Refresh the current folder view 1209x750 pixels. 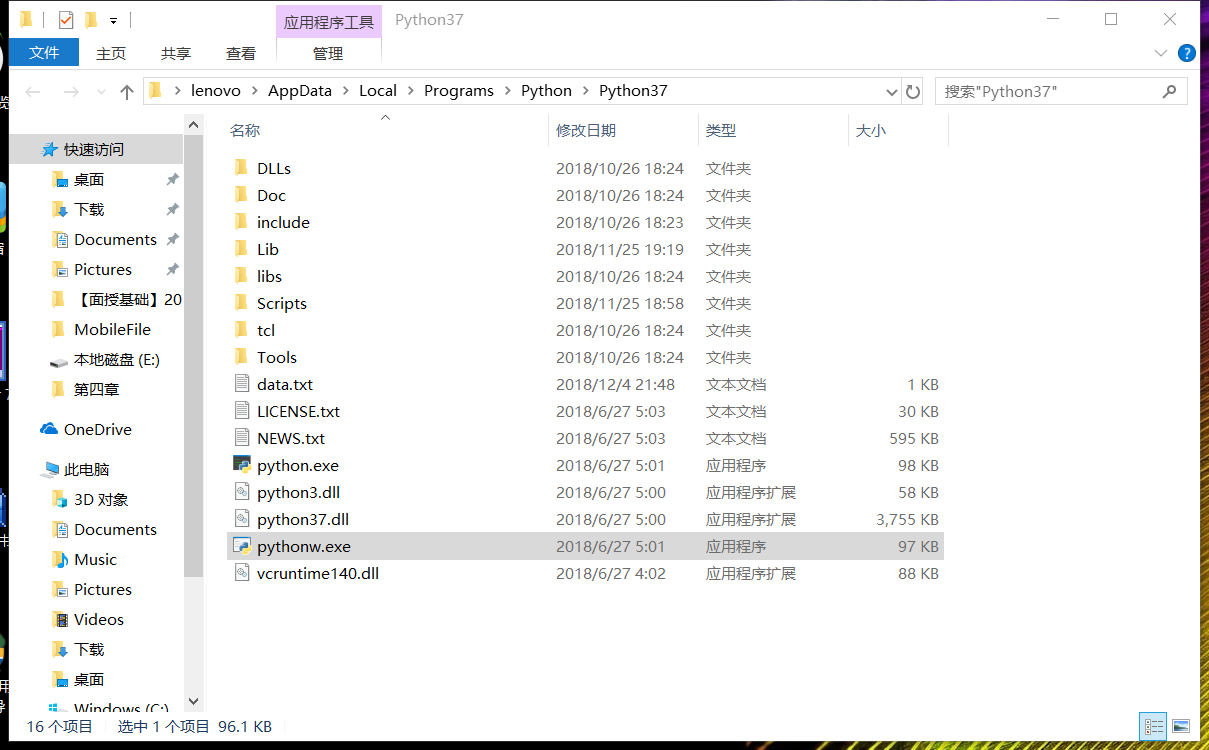click(913, 91)
